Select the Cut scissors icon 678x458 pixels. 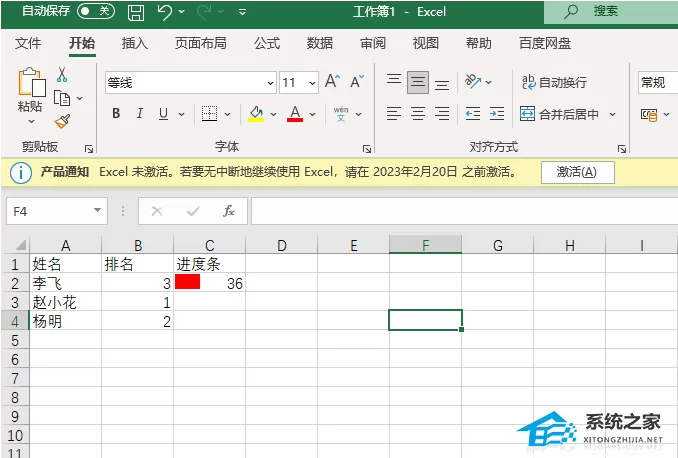pos(62,75)
